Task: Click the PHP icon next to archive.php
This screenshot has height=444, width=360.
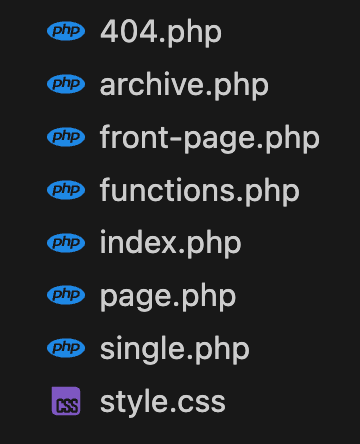Action: pyautogui.click(x=66, y=84)
